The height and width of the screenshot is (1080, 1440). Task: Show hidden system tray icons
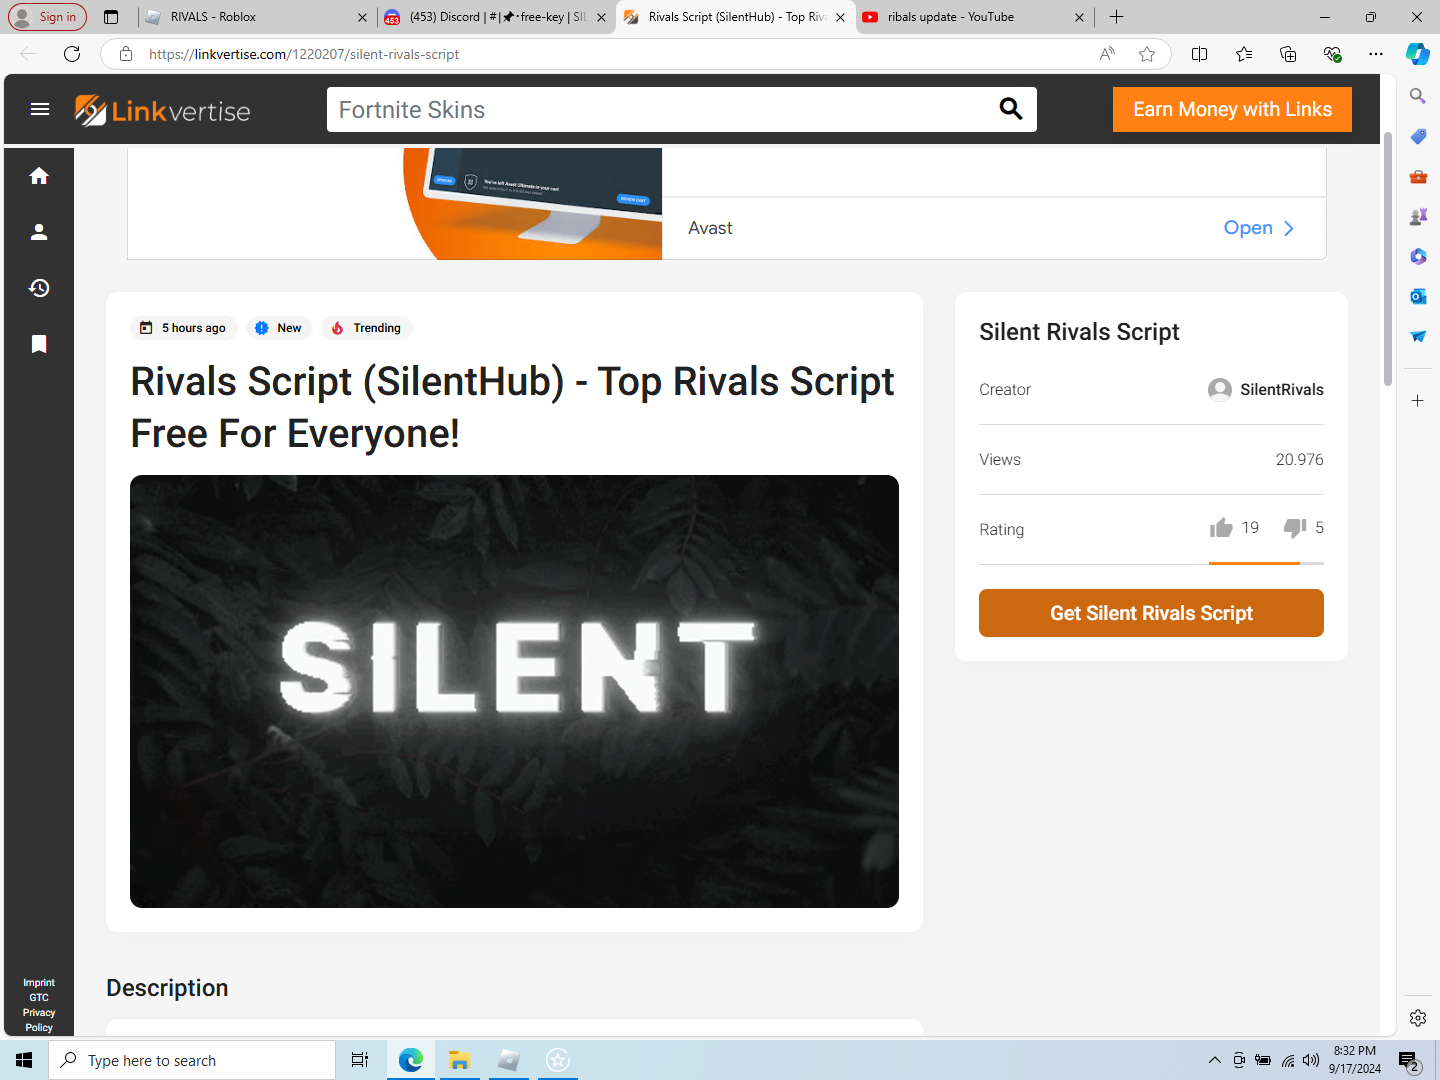[1214, 1060]
